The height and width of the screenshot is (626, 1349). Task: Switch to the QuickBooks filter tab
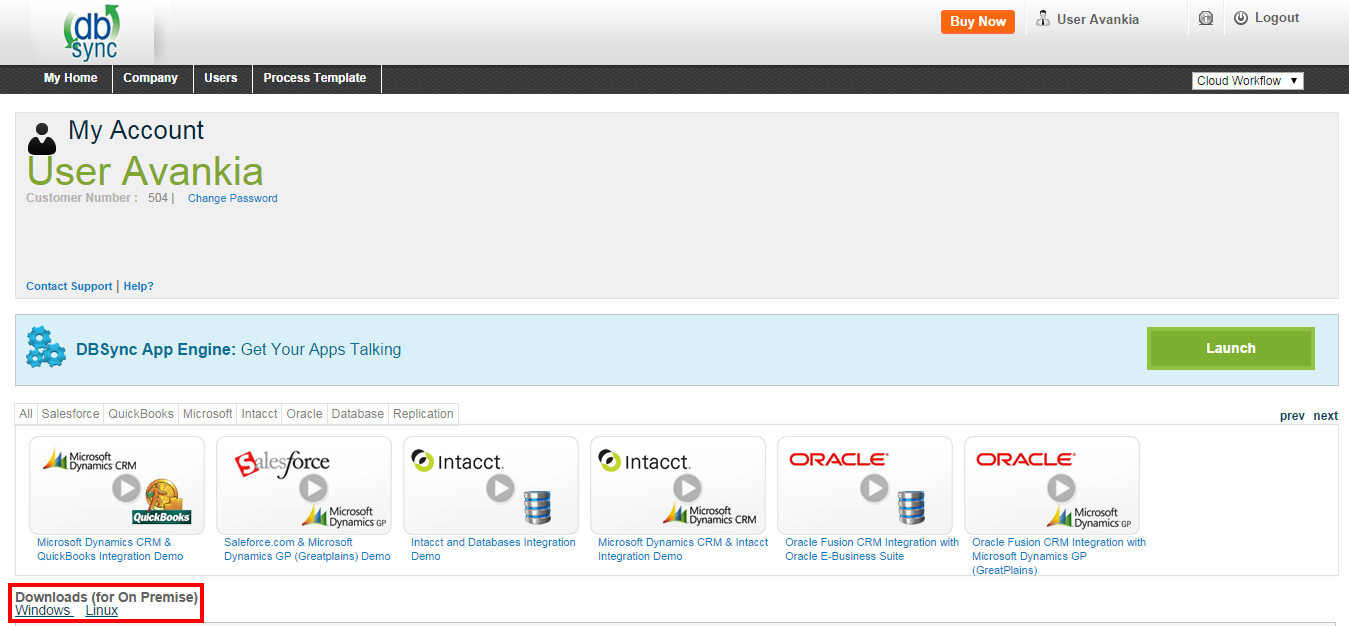tap(141, 414)
